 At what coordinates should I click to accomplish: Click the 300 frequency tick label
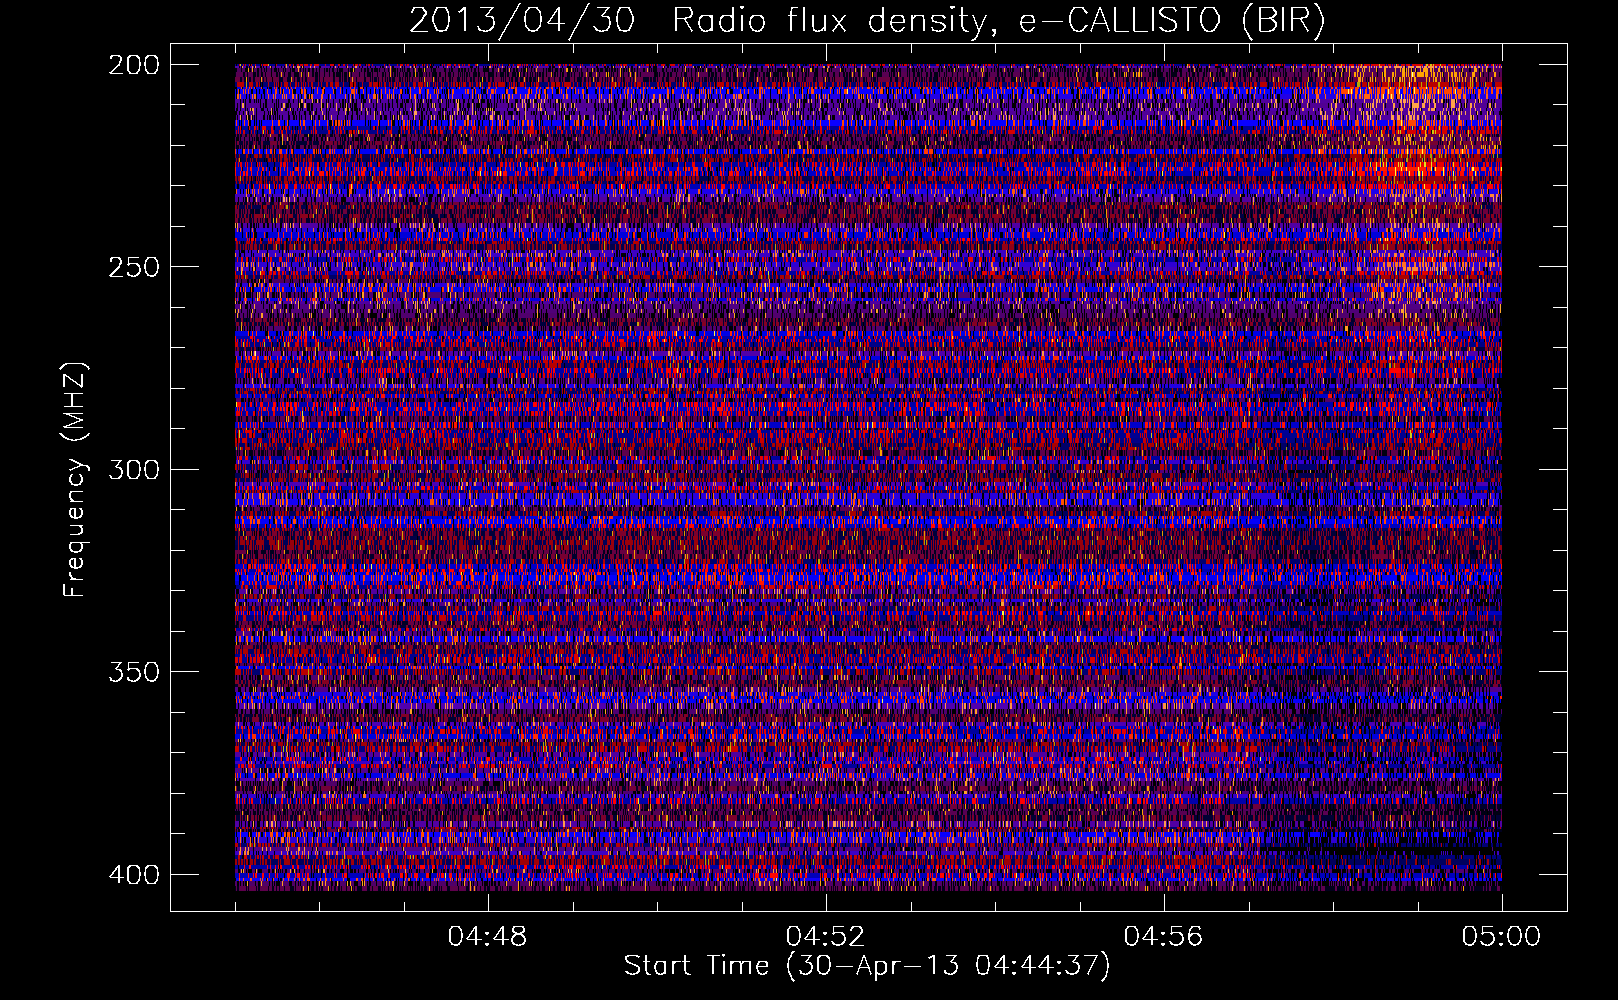(133, 469)
